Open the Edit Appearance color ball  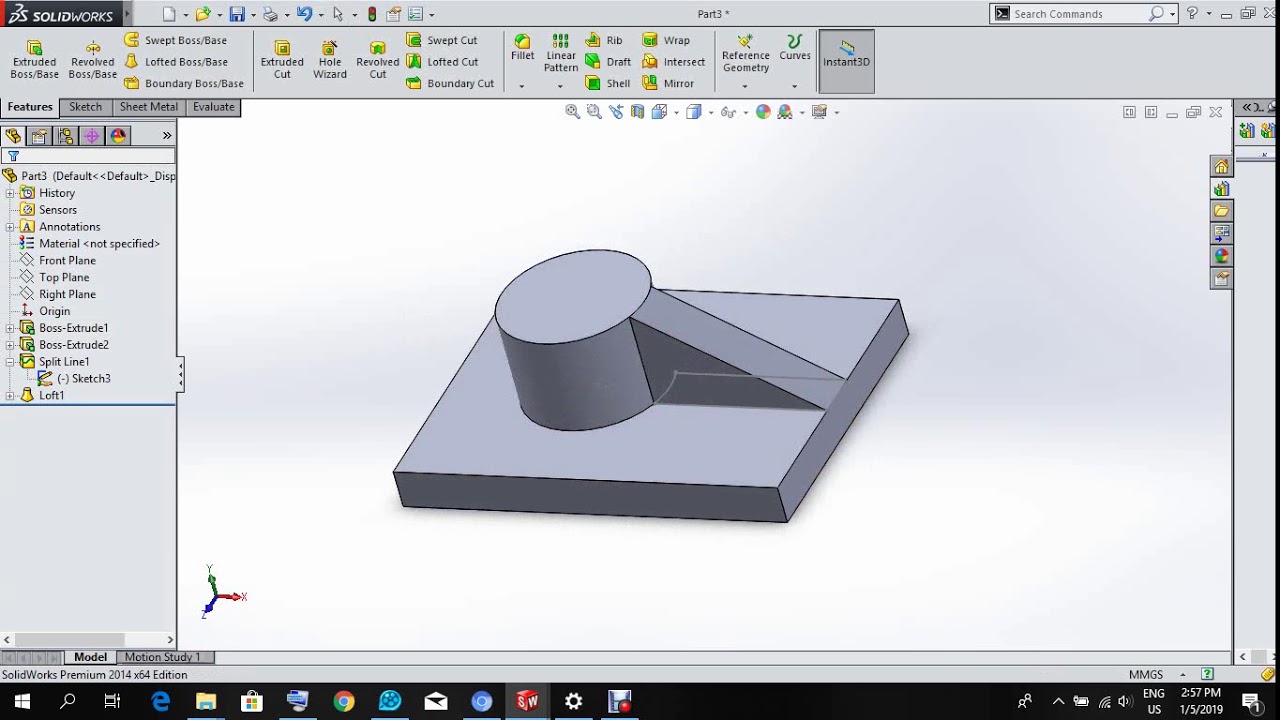[763, 112]
